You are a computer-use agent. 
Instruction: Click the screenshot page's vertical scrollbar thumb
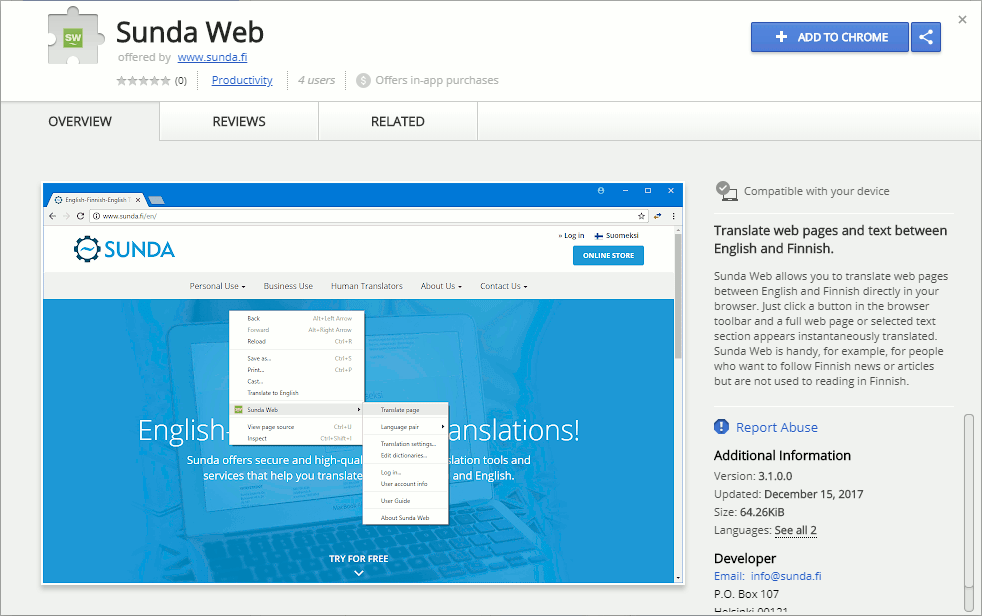[678, 295]
